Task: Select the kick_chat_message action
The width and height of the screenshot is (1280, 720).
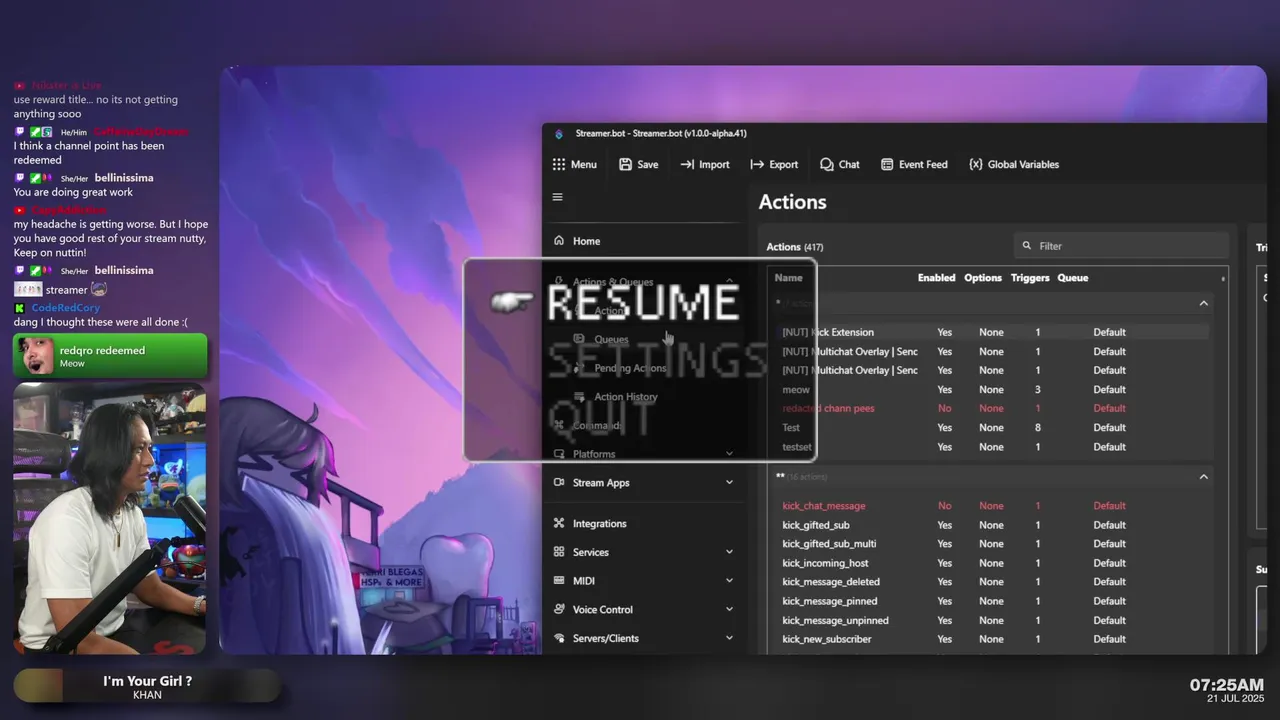Action: pos(988,505)
